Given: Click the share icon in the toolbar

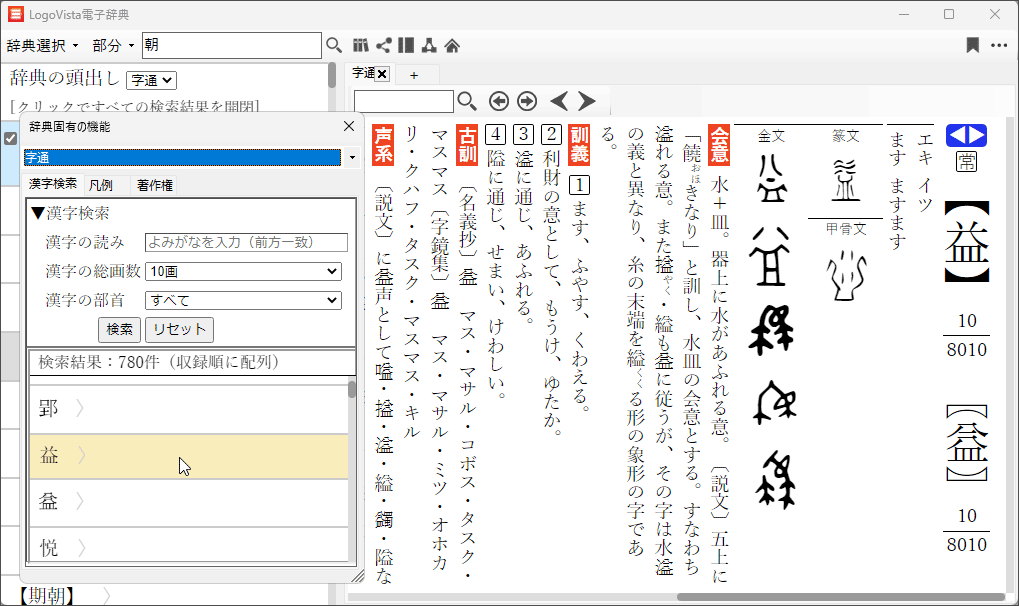Looking at the screenshot, I should 384,45.
